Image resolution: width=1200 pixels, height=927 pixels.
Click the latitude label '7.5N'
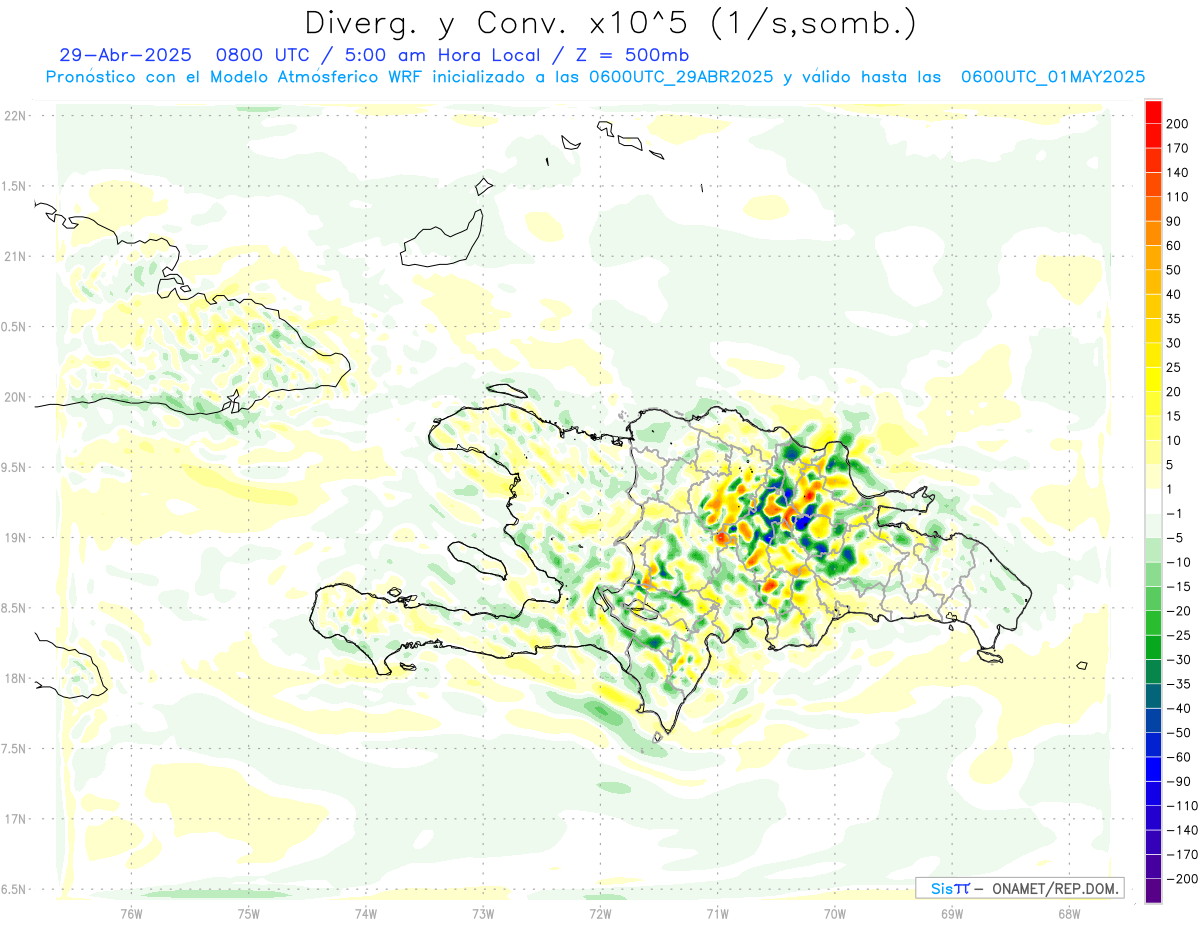(x=15, y=749)
